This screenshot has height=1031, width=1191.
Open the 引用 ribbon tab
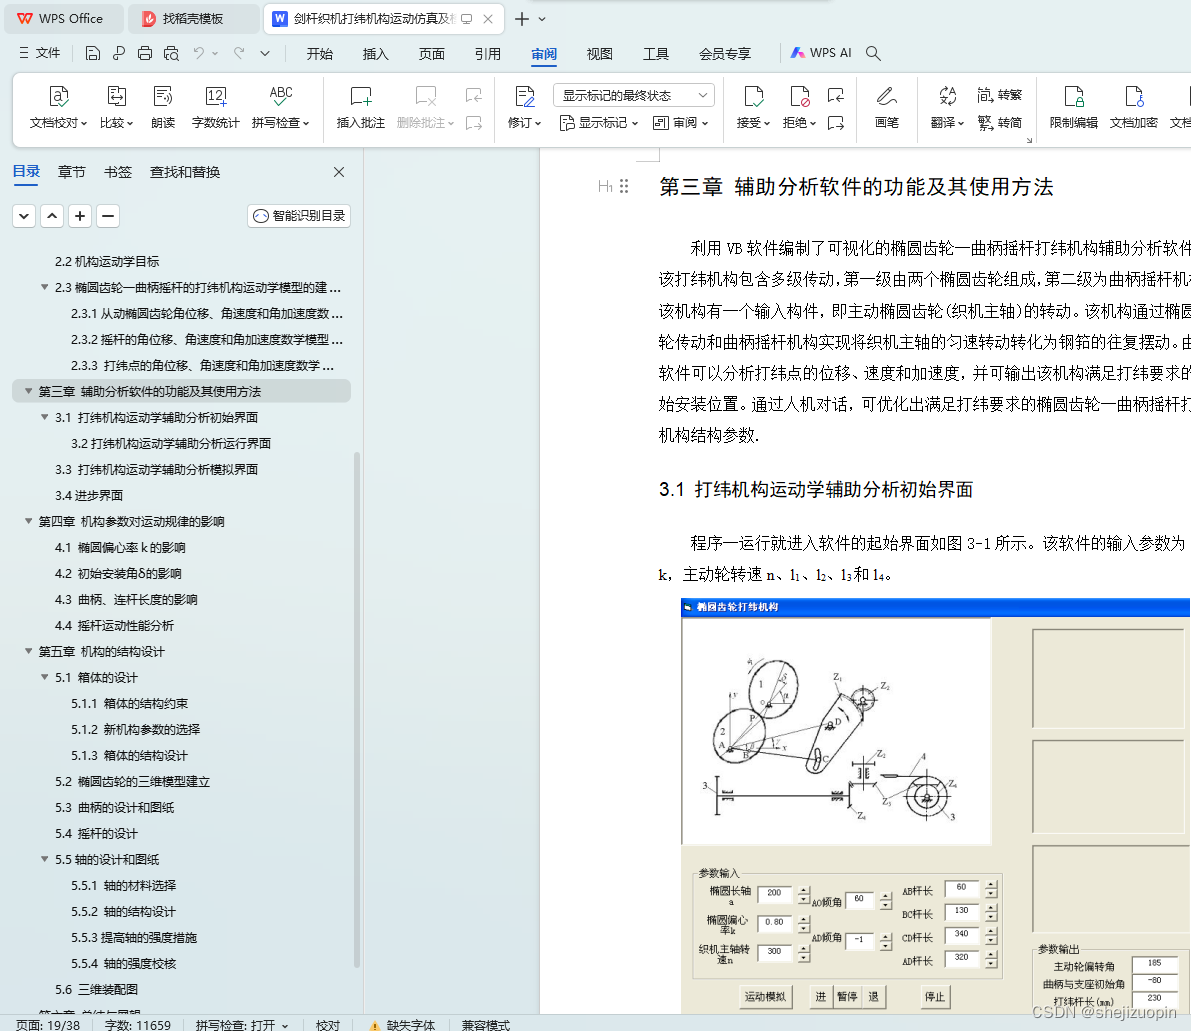pyautogui.click(x=488, y=54)
